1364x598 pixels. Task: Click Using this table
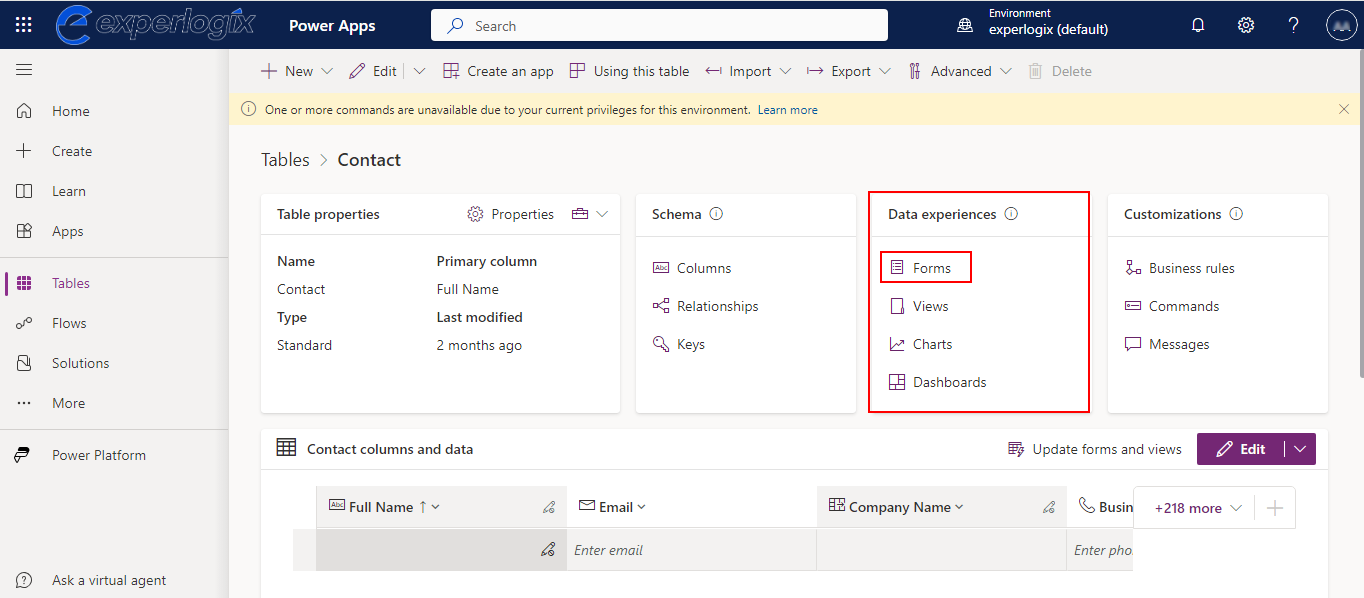click(x=629, y=71)
